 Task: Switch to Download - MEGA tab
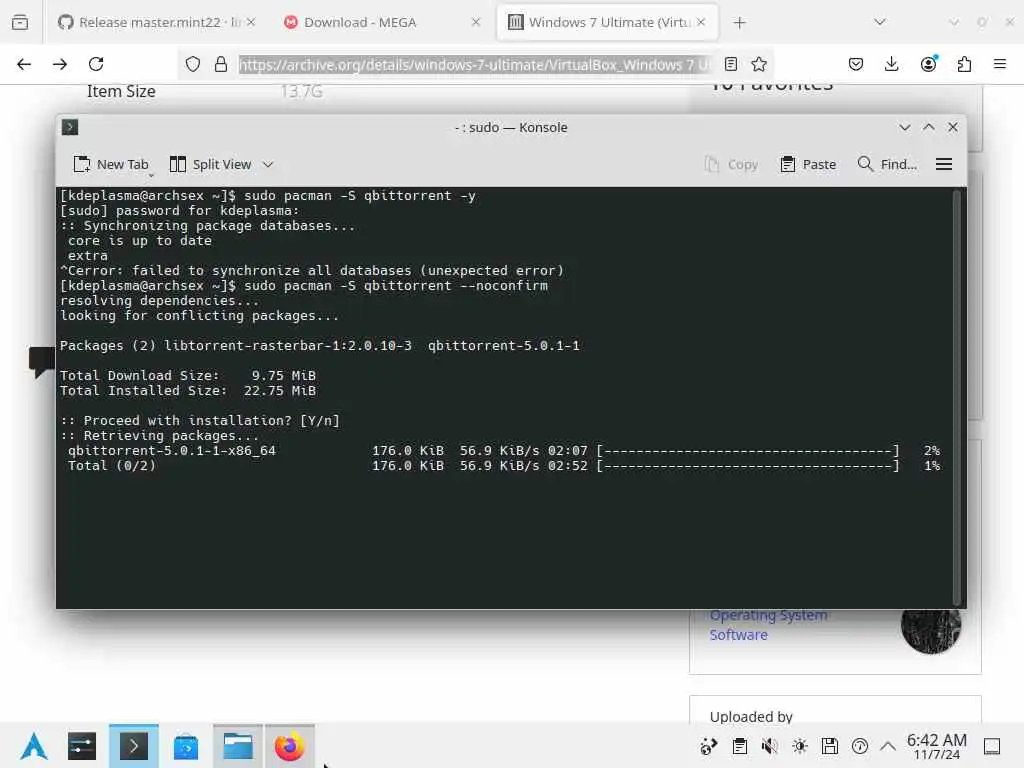click(x=360, y=22)
